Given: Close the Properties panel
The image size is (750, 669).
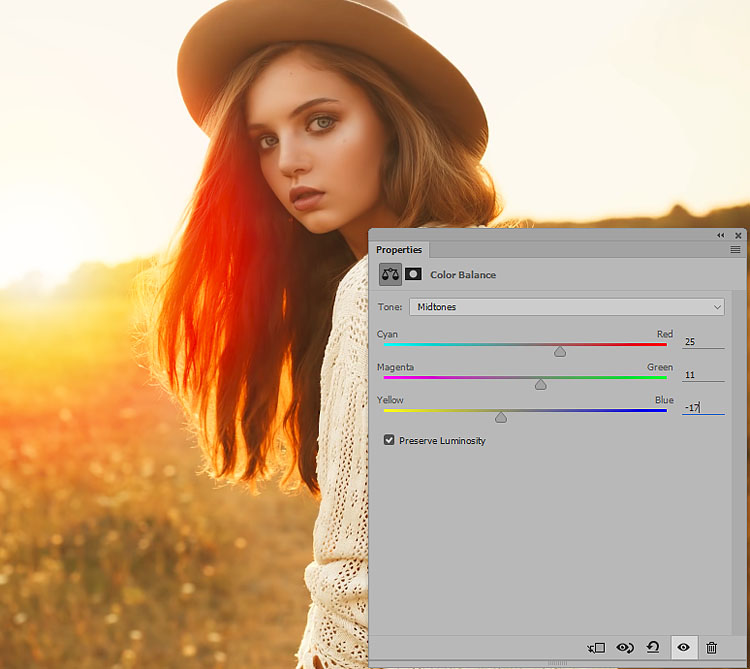Looking at the screenshot, I should point(738,235).
